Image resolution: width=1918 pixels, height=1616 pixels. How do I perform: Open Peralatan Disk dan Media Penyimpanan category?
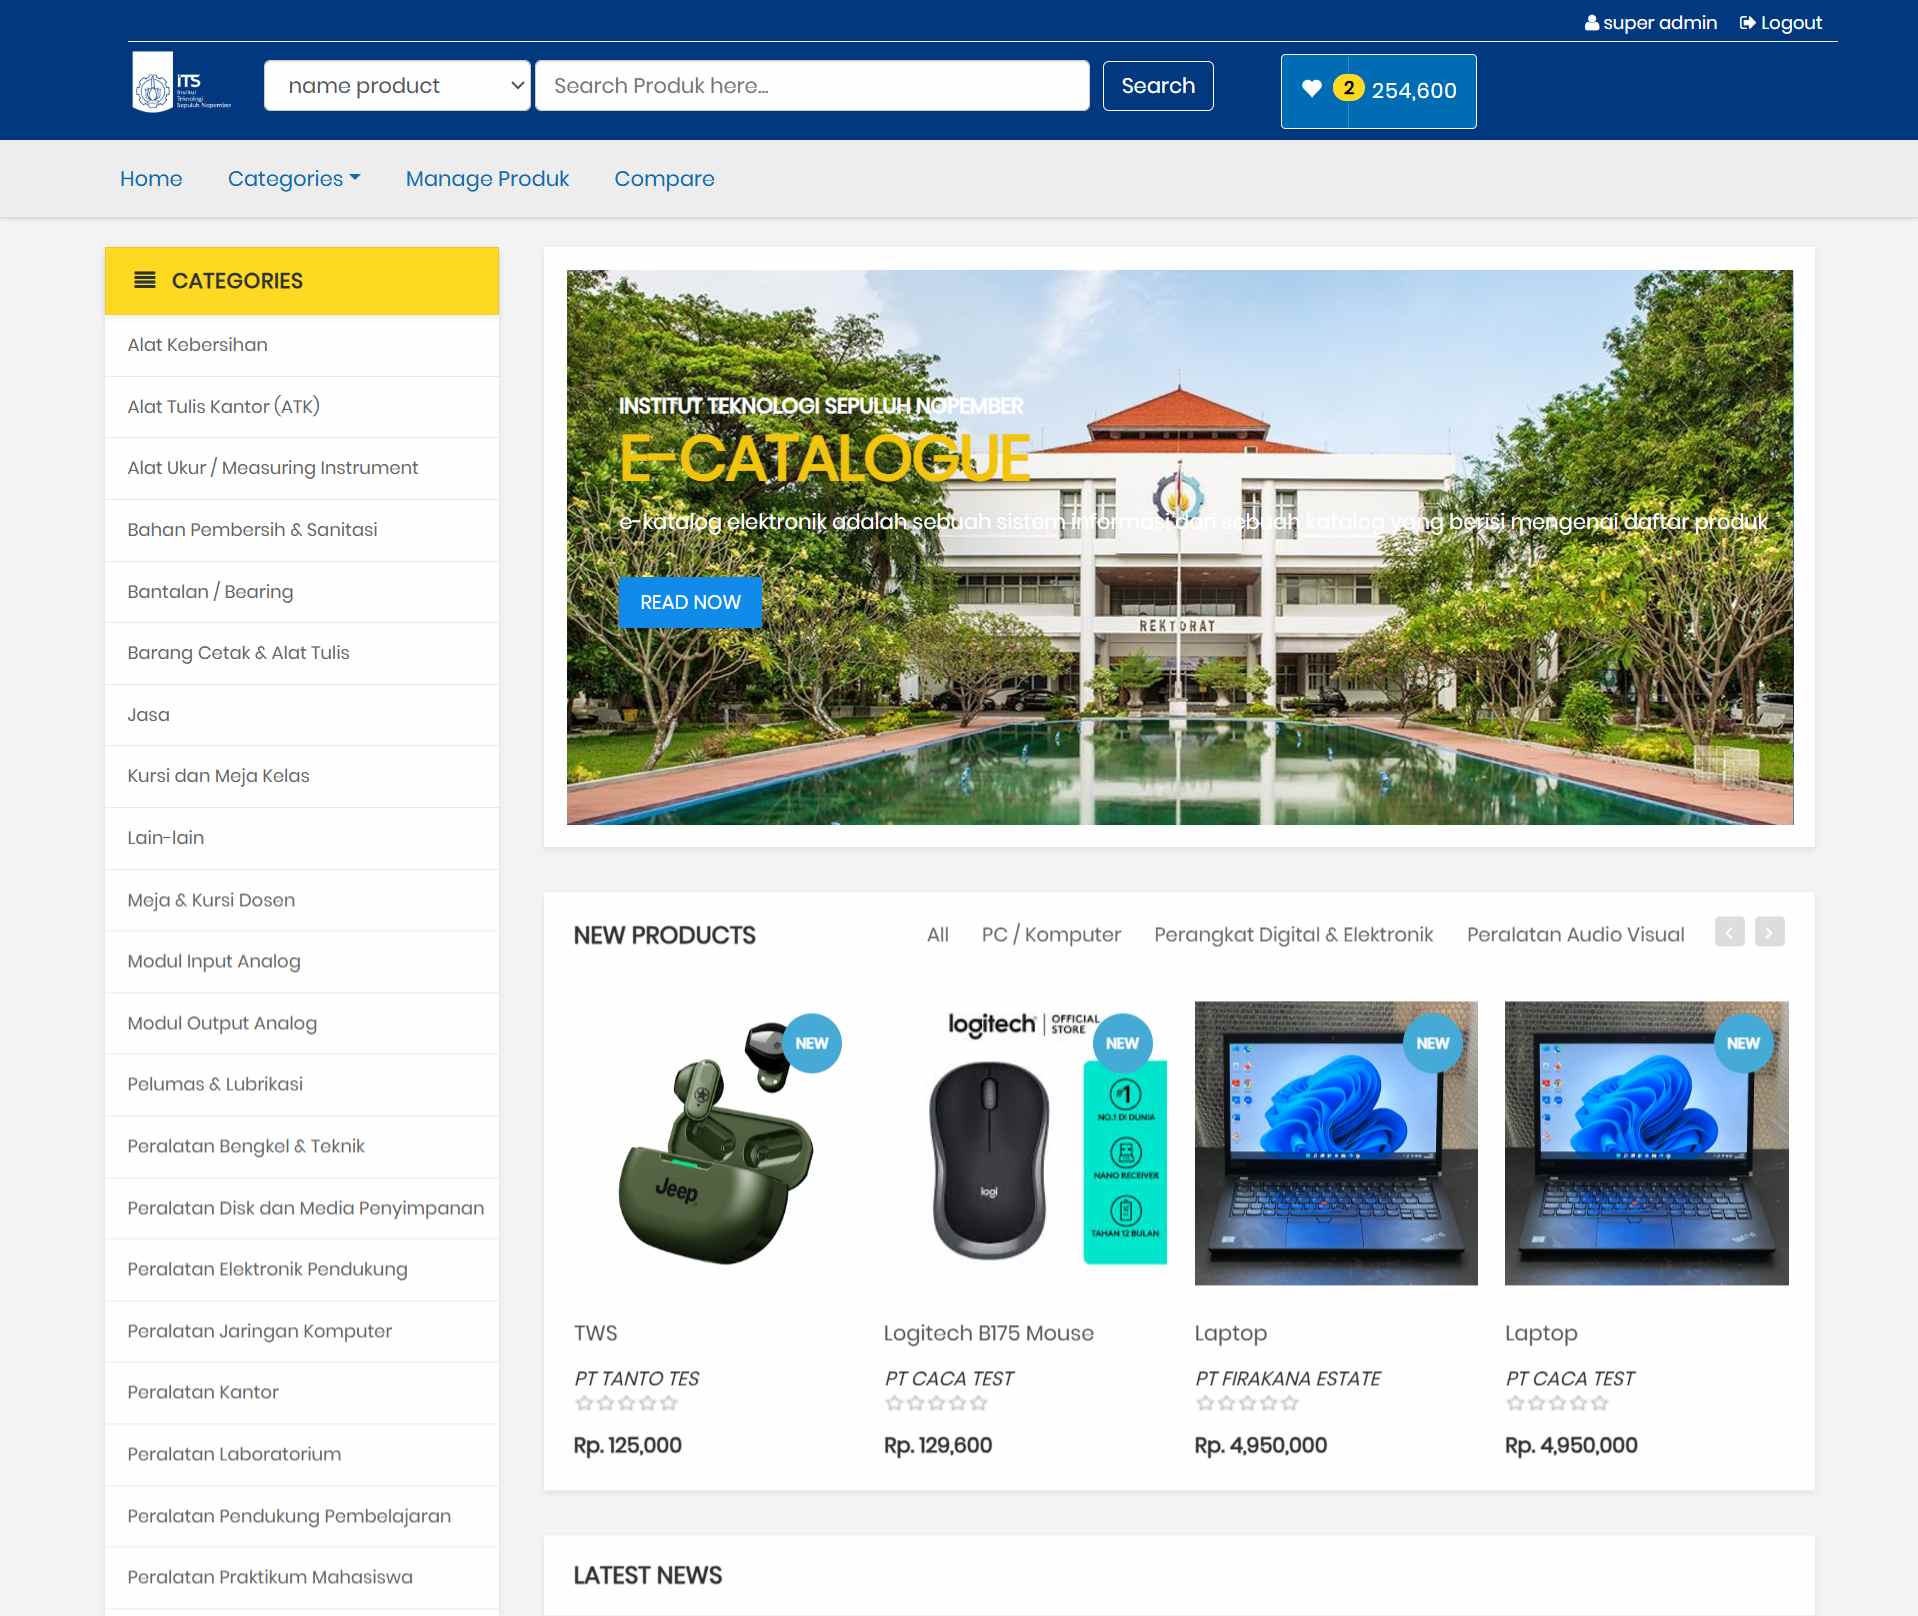(302, 1208)
